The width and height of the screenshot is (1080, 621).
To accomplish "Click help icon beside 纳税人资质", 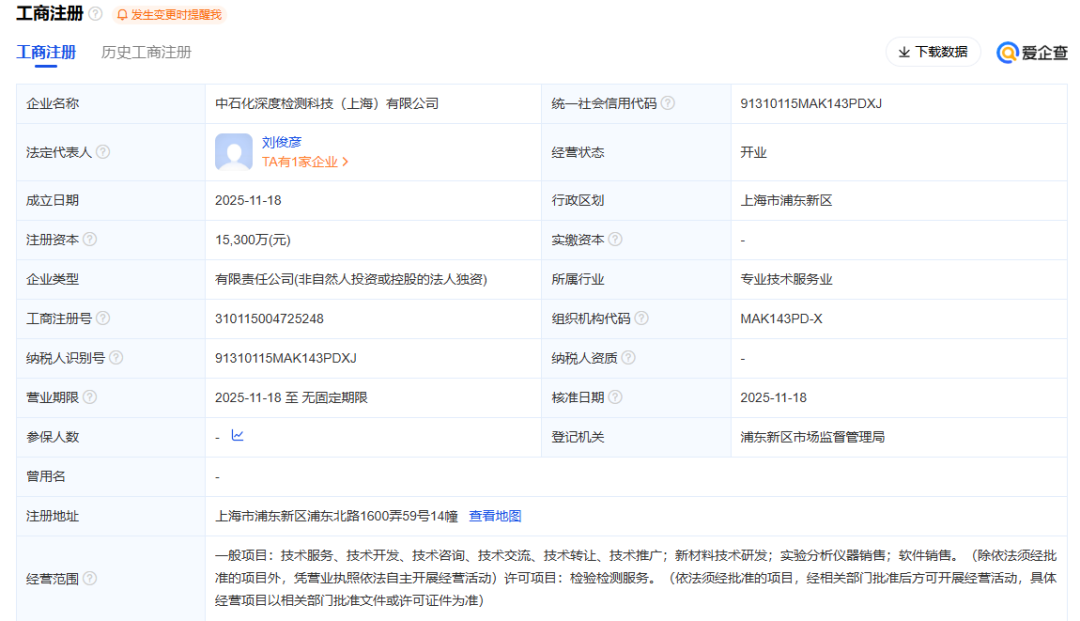I will (628, 357).
